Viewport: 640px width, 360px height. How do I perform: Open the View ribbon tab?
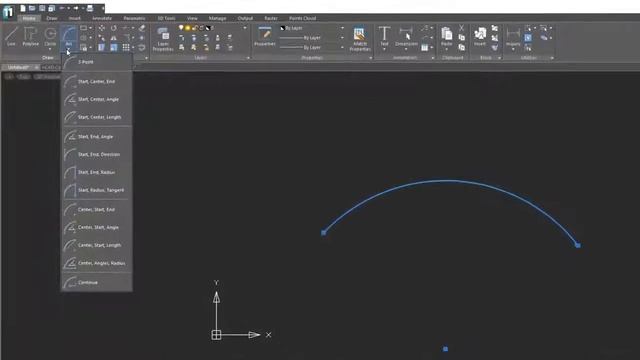click(192, 18)
